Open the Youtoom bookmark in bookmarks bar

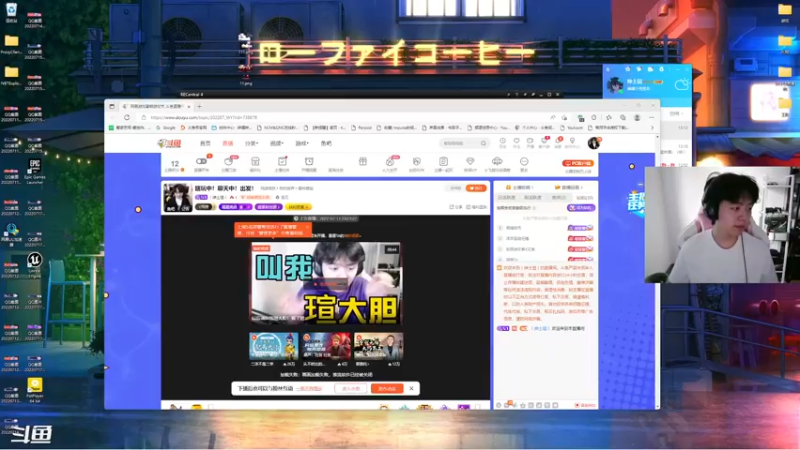(x=571, y=128)
